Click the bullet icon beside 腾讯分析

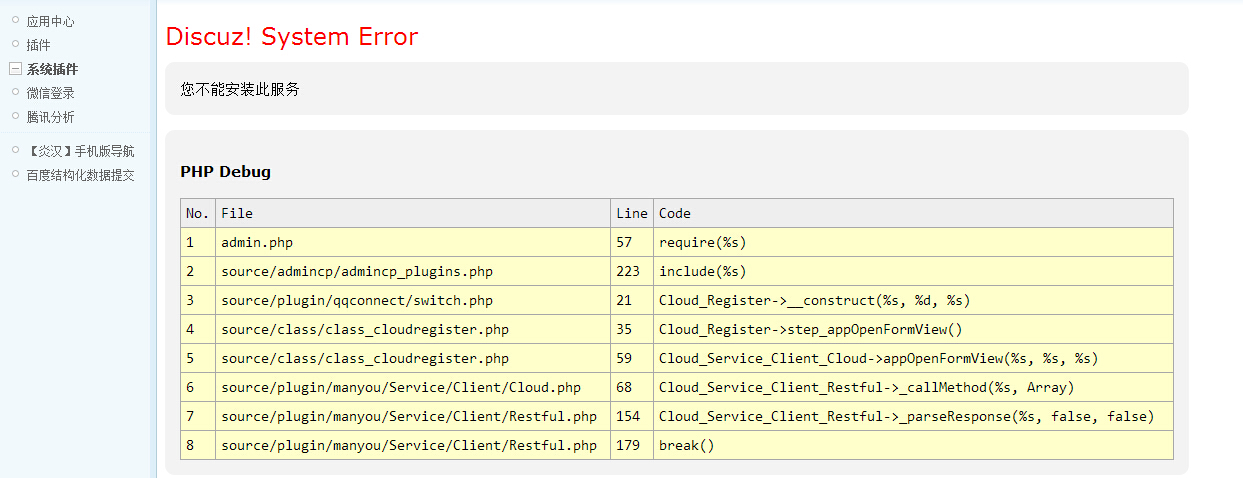pyautogui.click(x=15, y=116)
